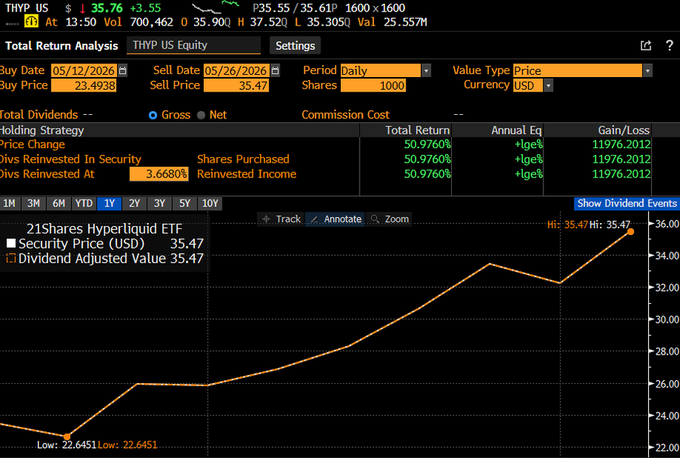Activate the Track chart tool
The height and width of the screenshot is (458, 680).
tap(281, 219)
